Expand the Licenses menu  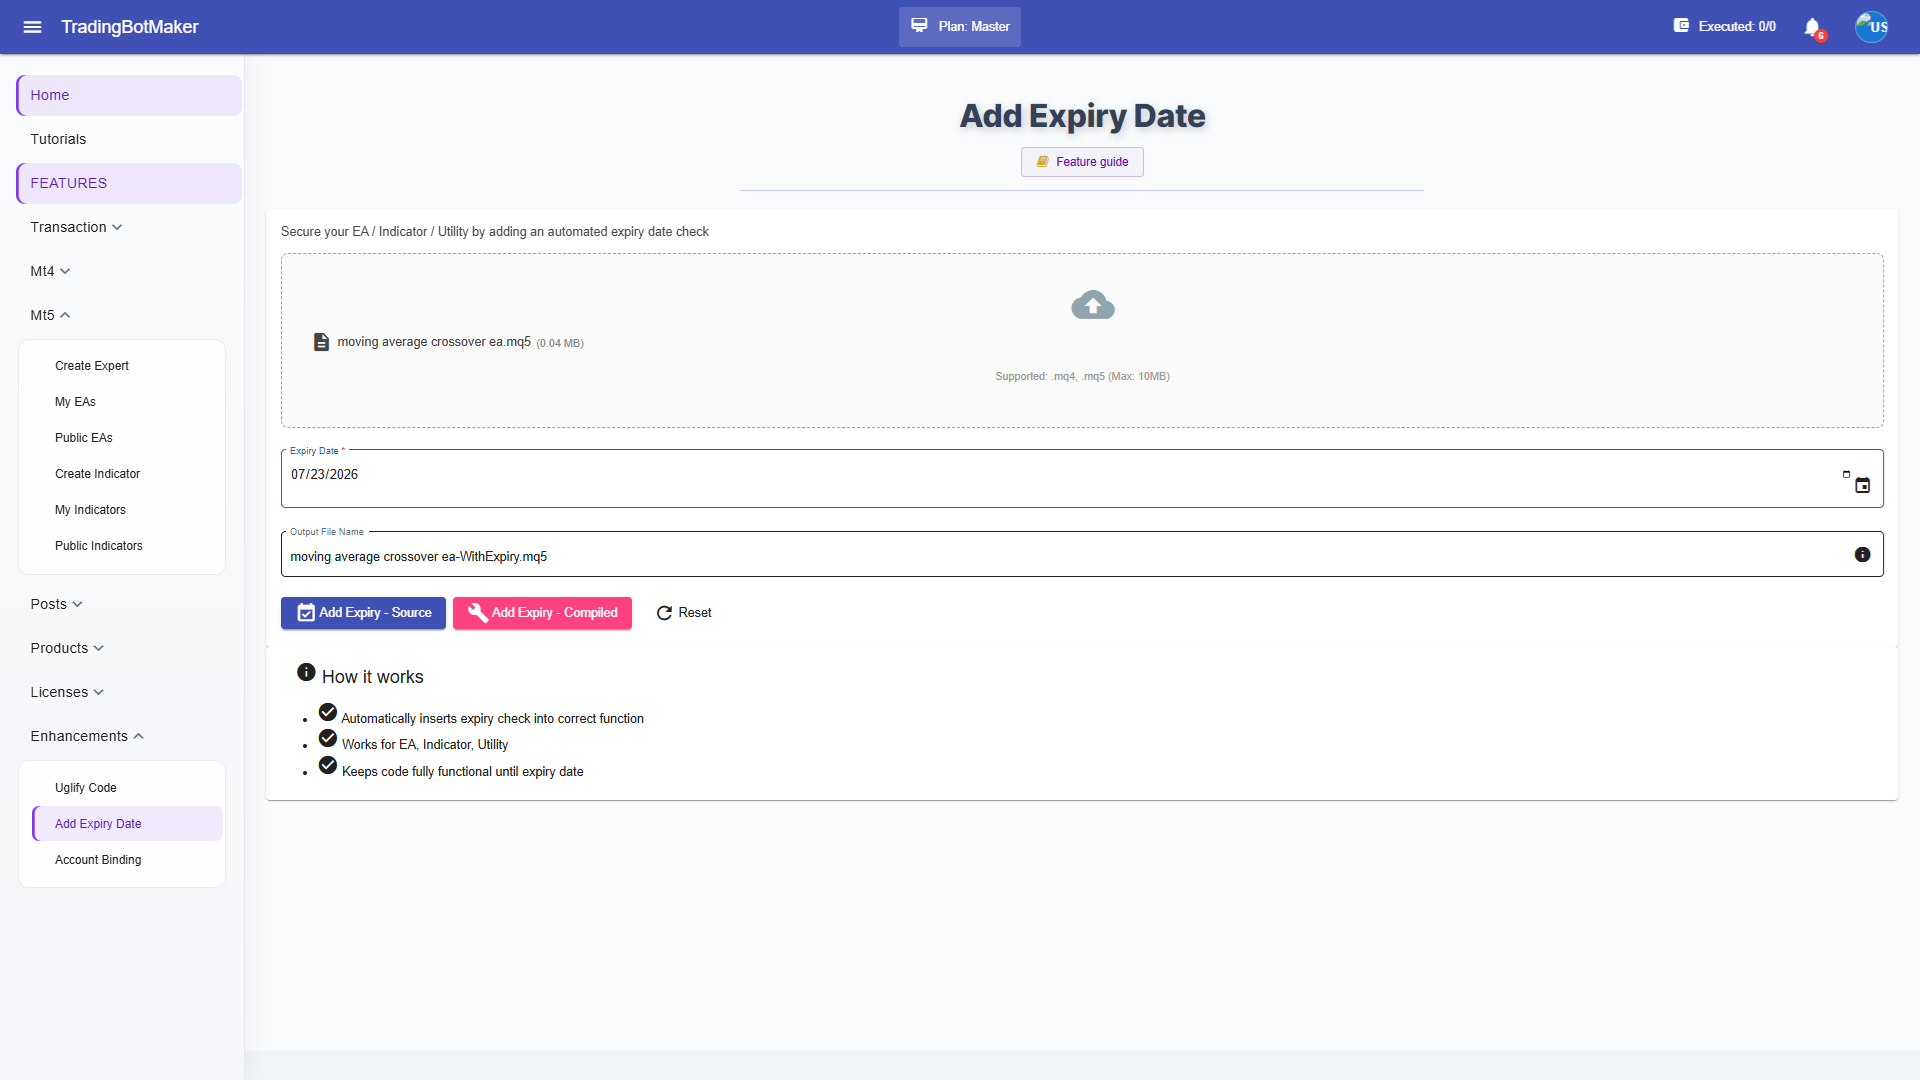click(x=67, y=692)
